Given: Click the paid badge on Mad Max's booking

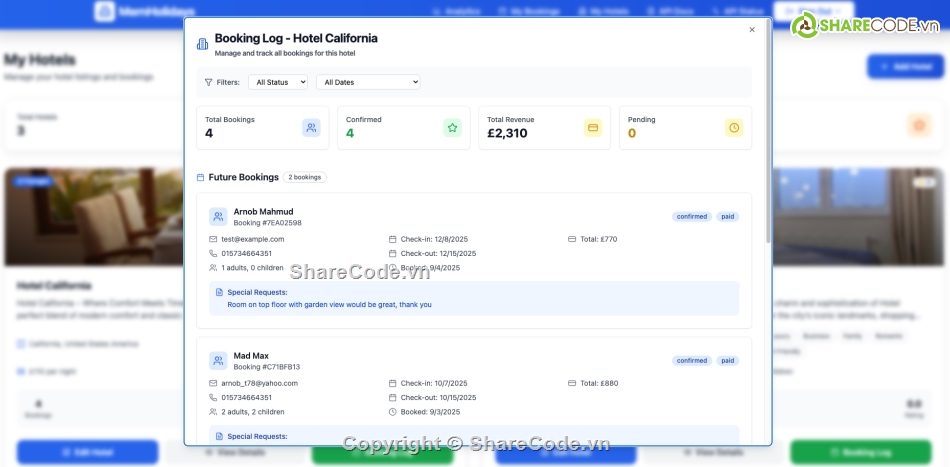Looking at the screenshot, I should pyautogui.click(x=728, y=361).
